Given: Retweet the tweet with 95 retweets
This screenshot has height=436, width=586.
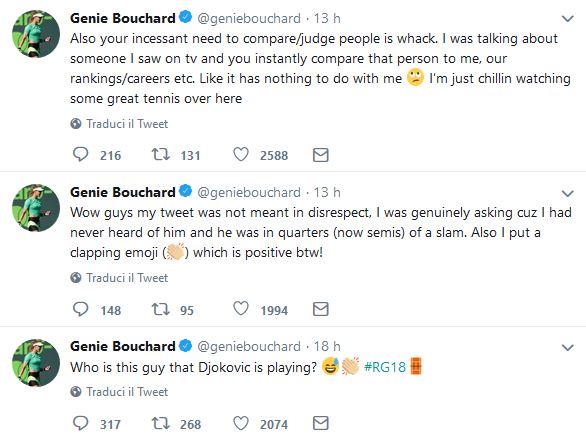Looking at the screenshot, I should 160,309.
